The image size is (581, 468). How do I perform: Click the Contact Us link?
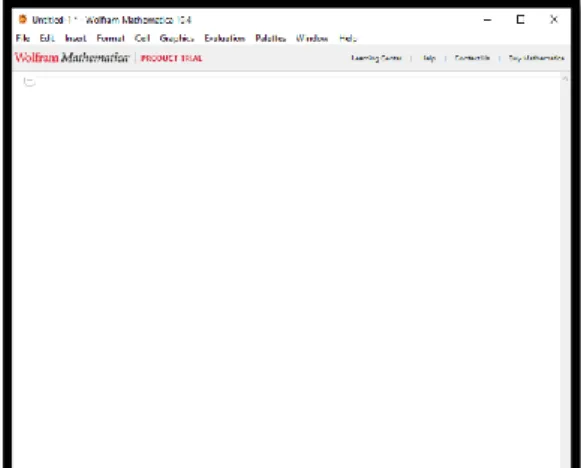(x=472, y=58)
